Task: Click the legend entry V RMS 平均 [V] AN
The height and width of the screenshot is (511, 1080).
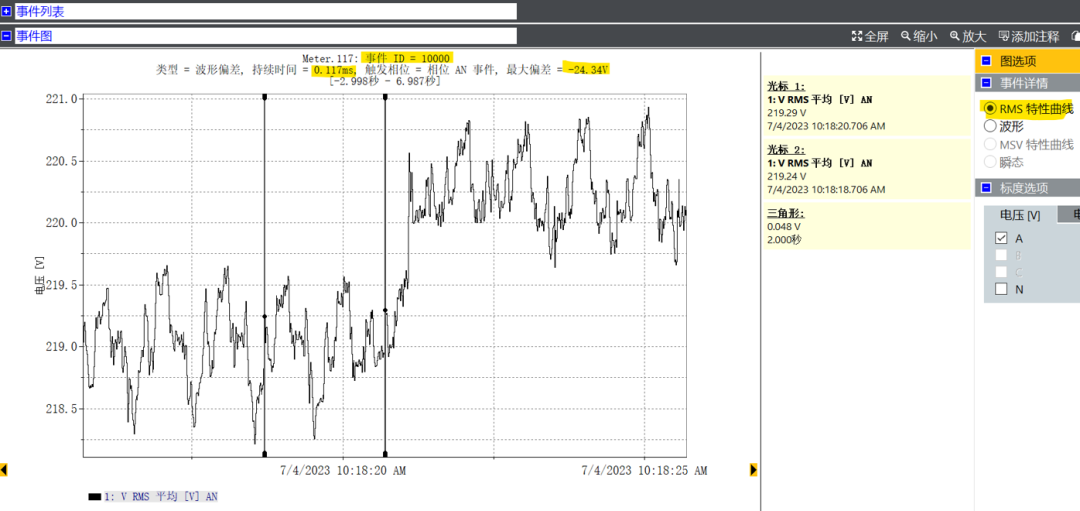Action: [161, 497]
